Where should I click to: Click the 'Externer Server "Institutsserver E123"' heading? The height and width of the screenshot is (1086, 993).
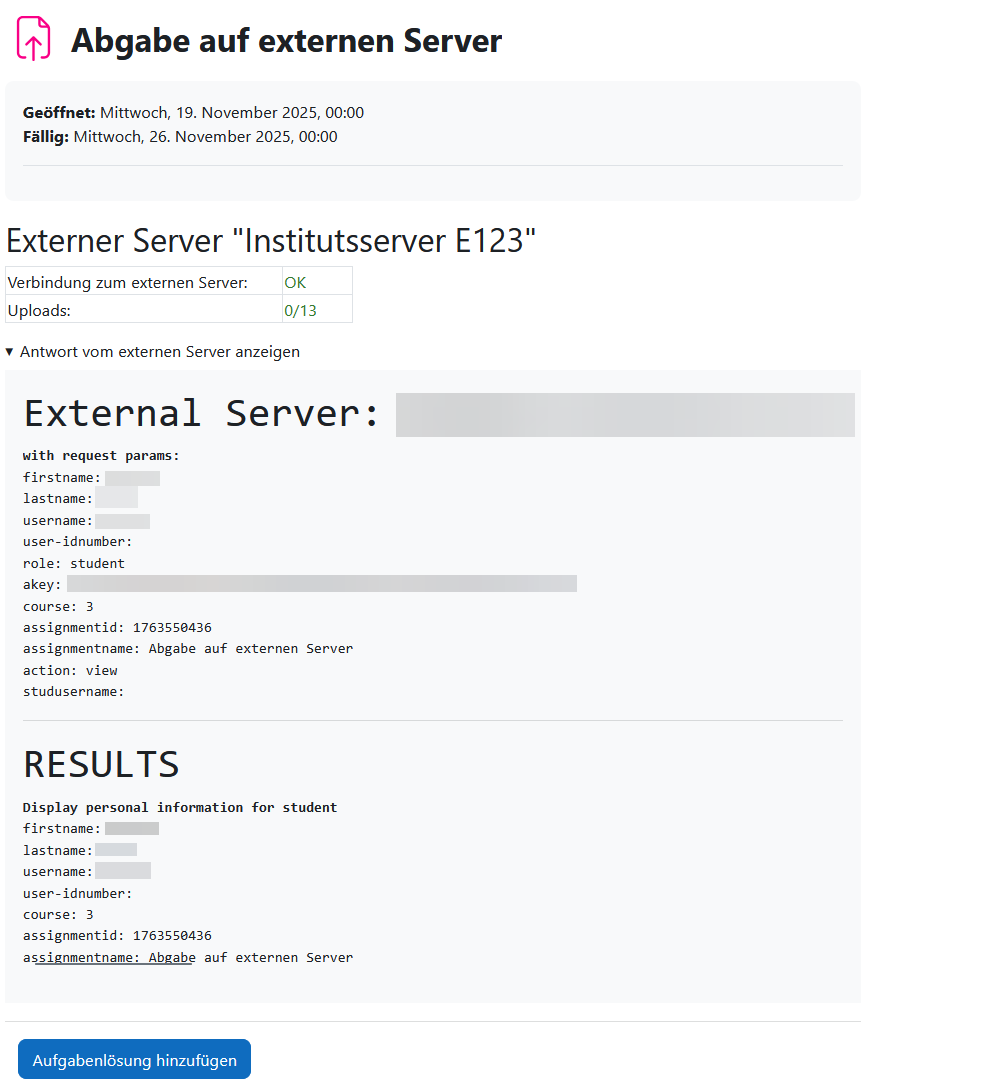point(271,241)
